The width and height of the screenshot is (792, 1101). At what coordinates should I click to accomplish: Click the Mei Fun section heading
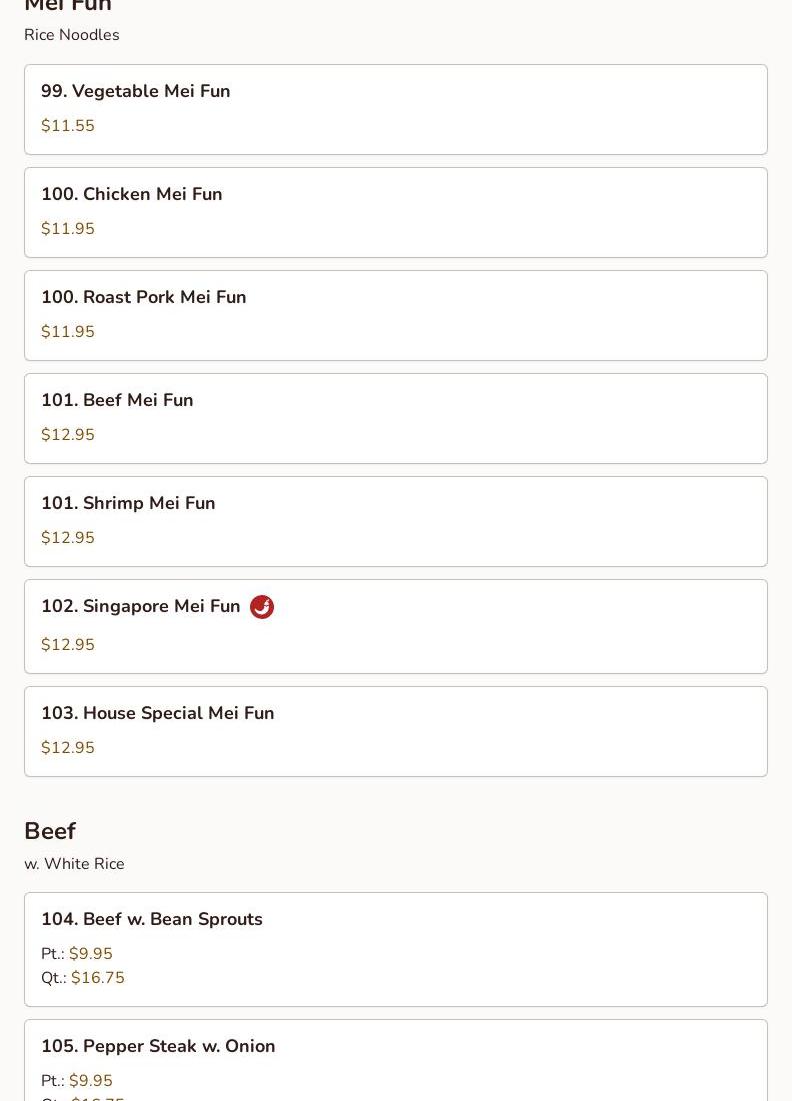(68, 6)
